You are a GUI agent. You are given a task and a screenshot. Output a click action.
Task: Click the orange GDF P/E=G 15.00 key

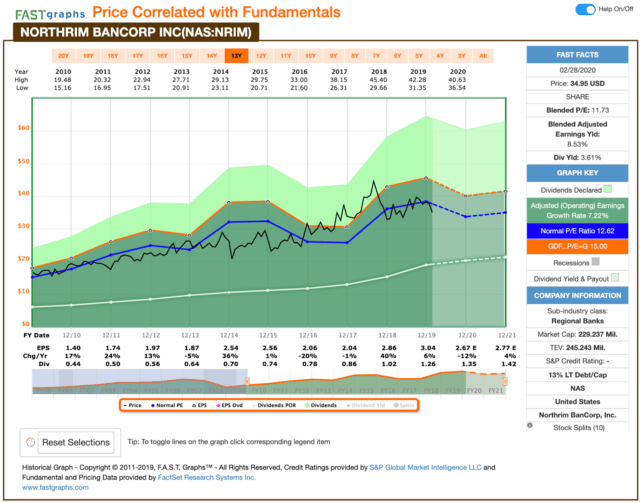[x=577, y=247]
